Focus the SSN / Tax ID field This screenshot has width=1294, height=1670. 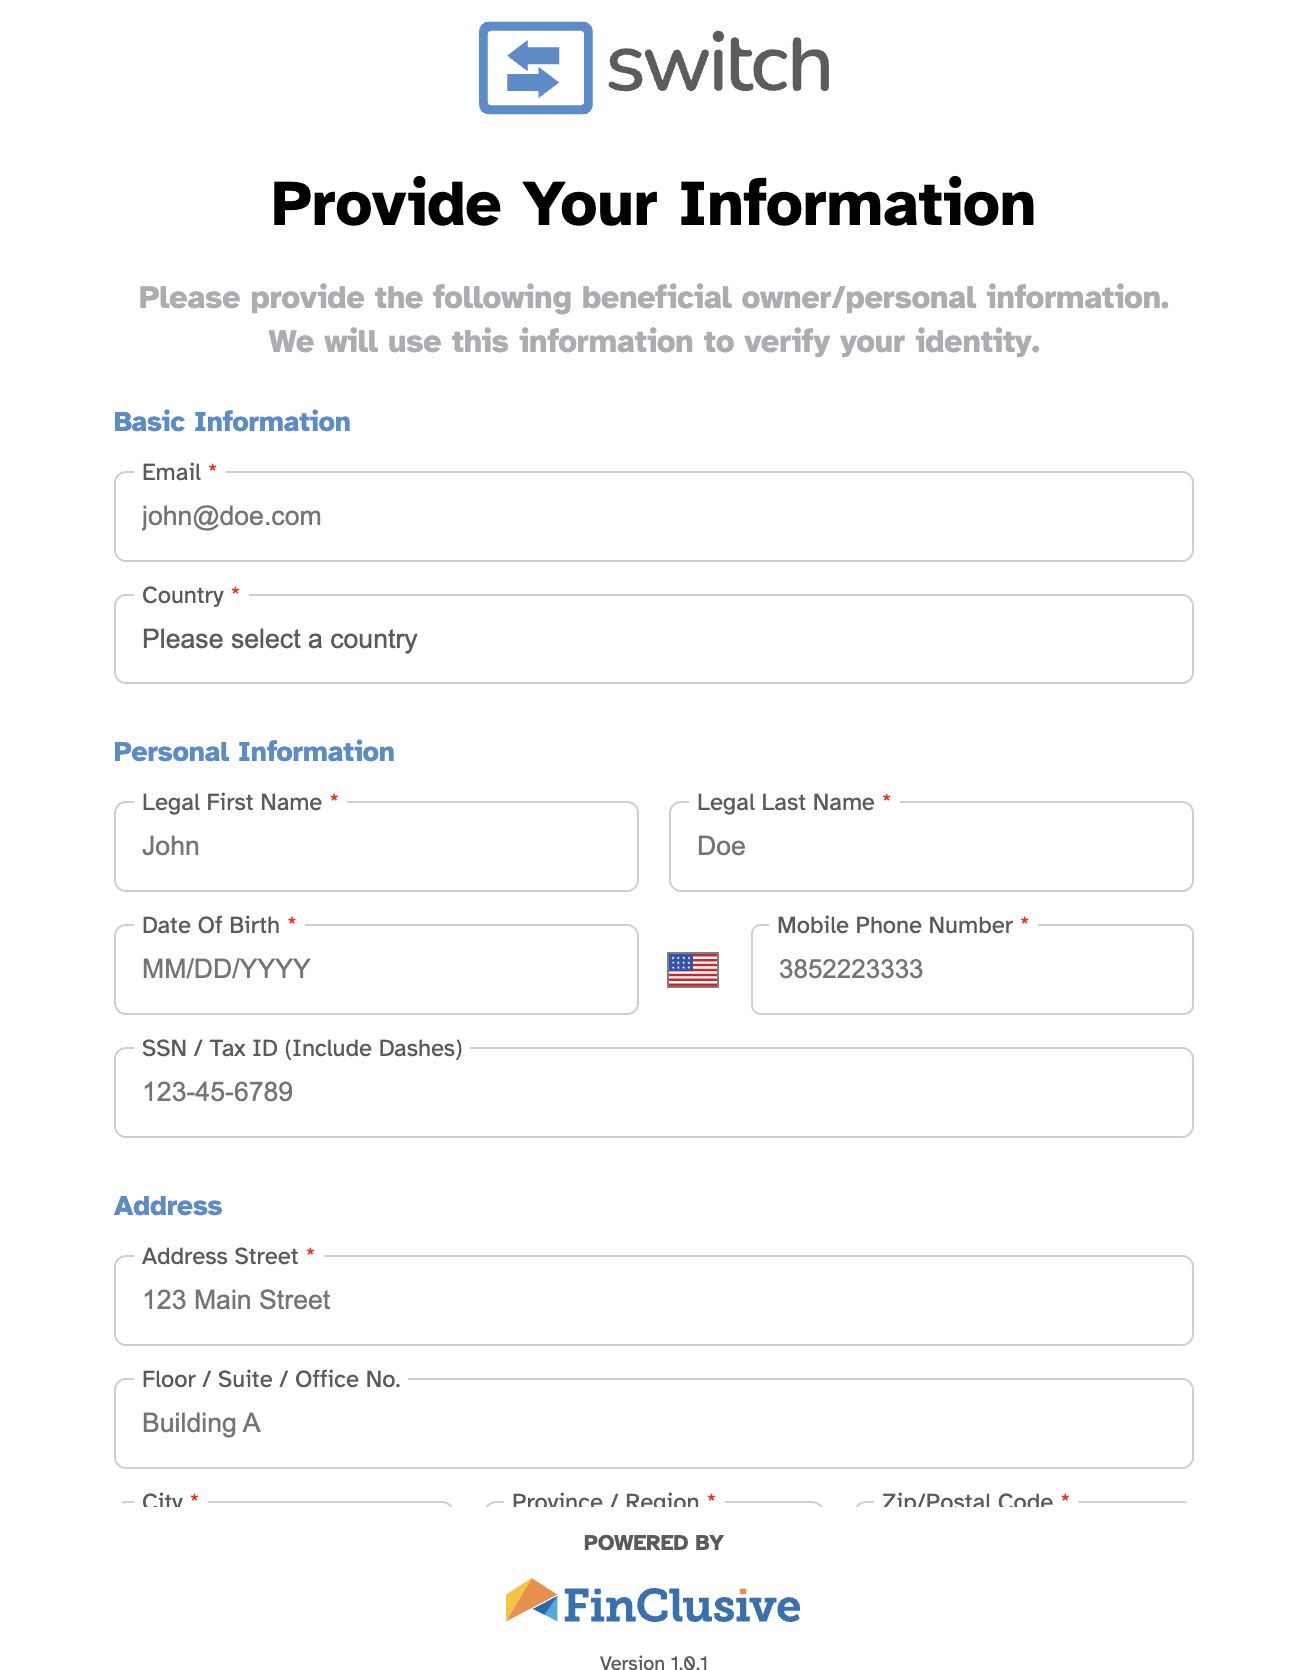point(654,1092)
